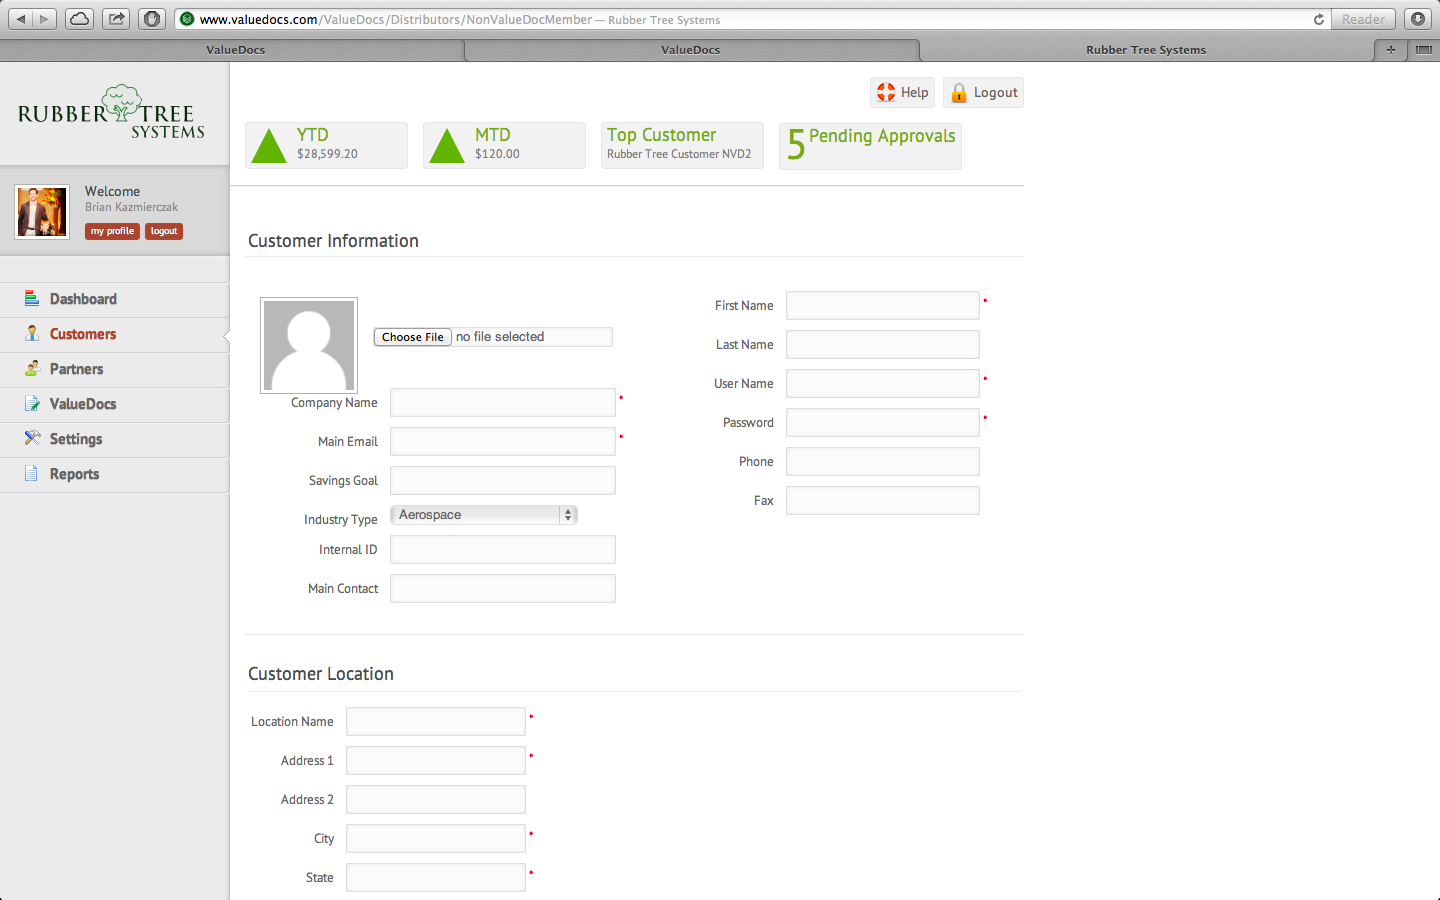Click the customer avatar placeholder image
This screenshot has width=1440, height=900.
(309, 345)
